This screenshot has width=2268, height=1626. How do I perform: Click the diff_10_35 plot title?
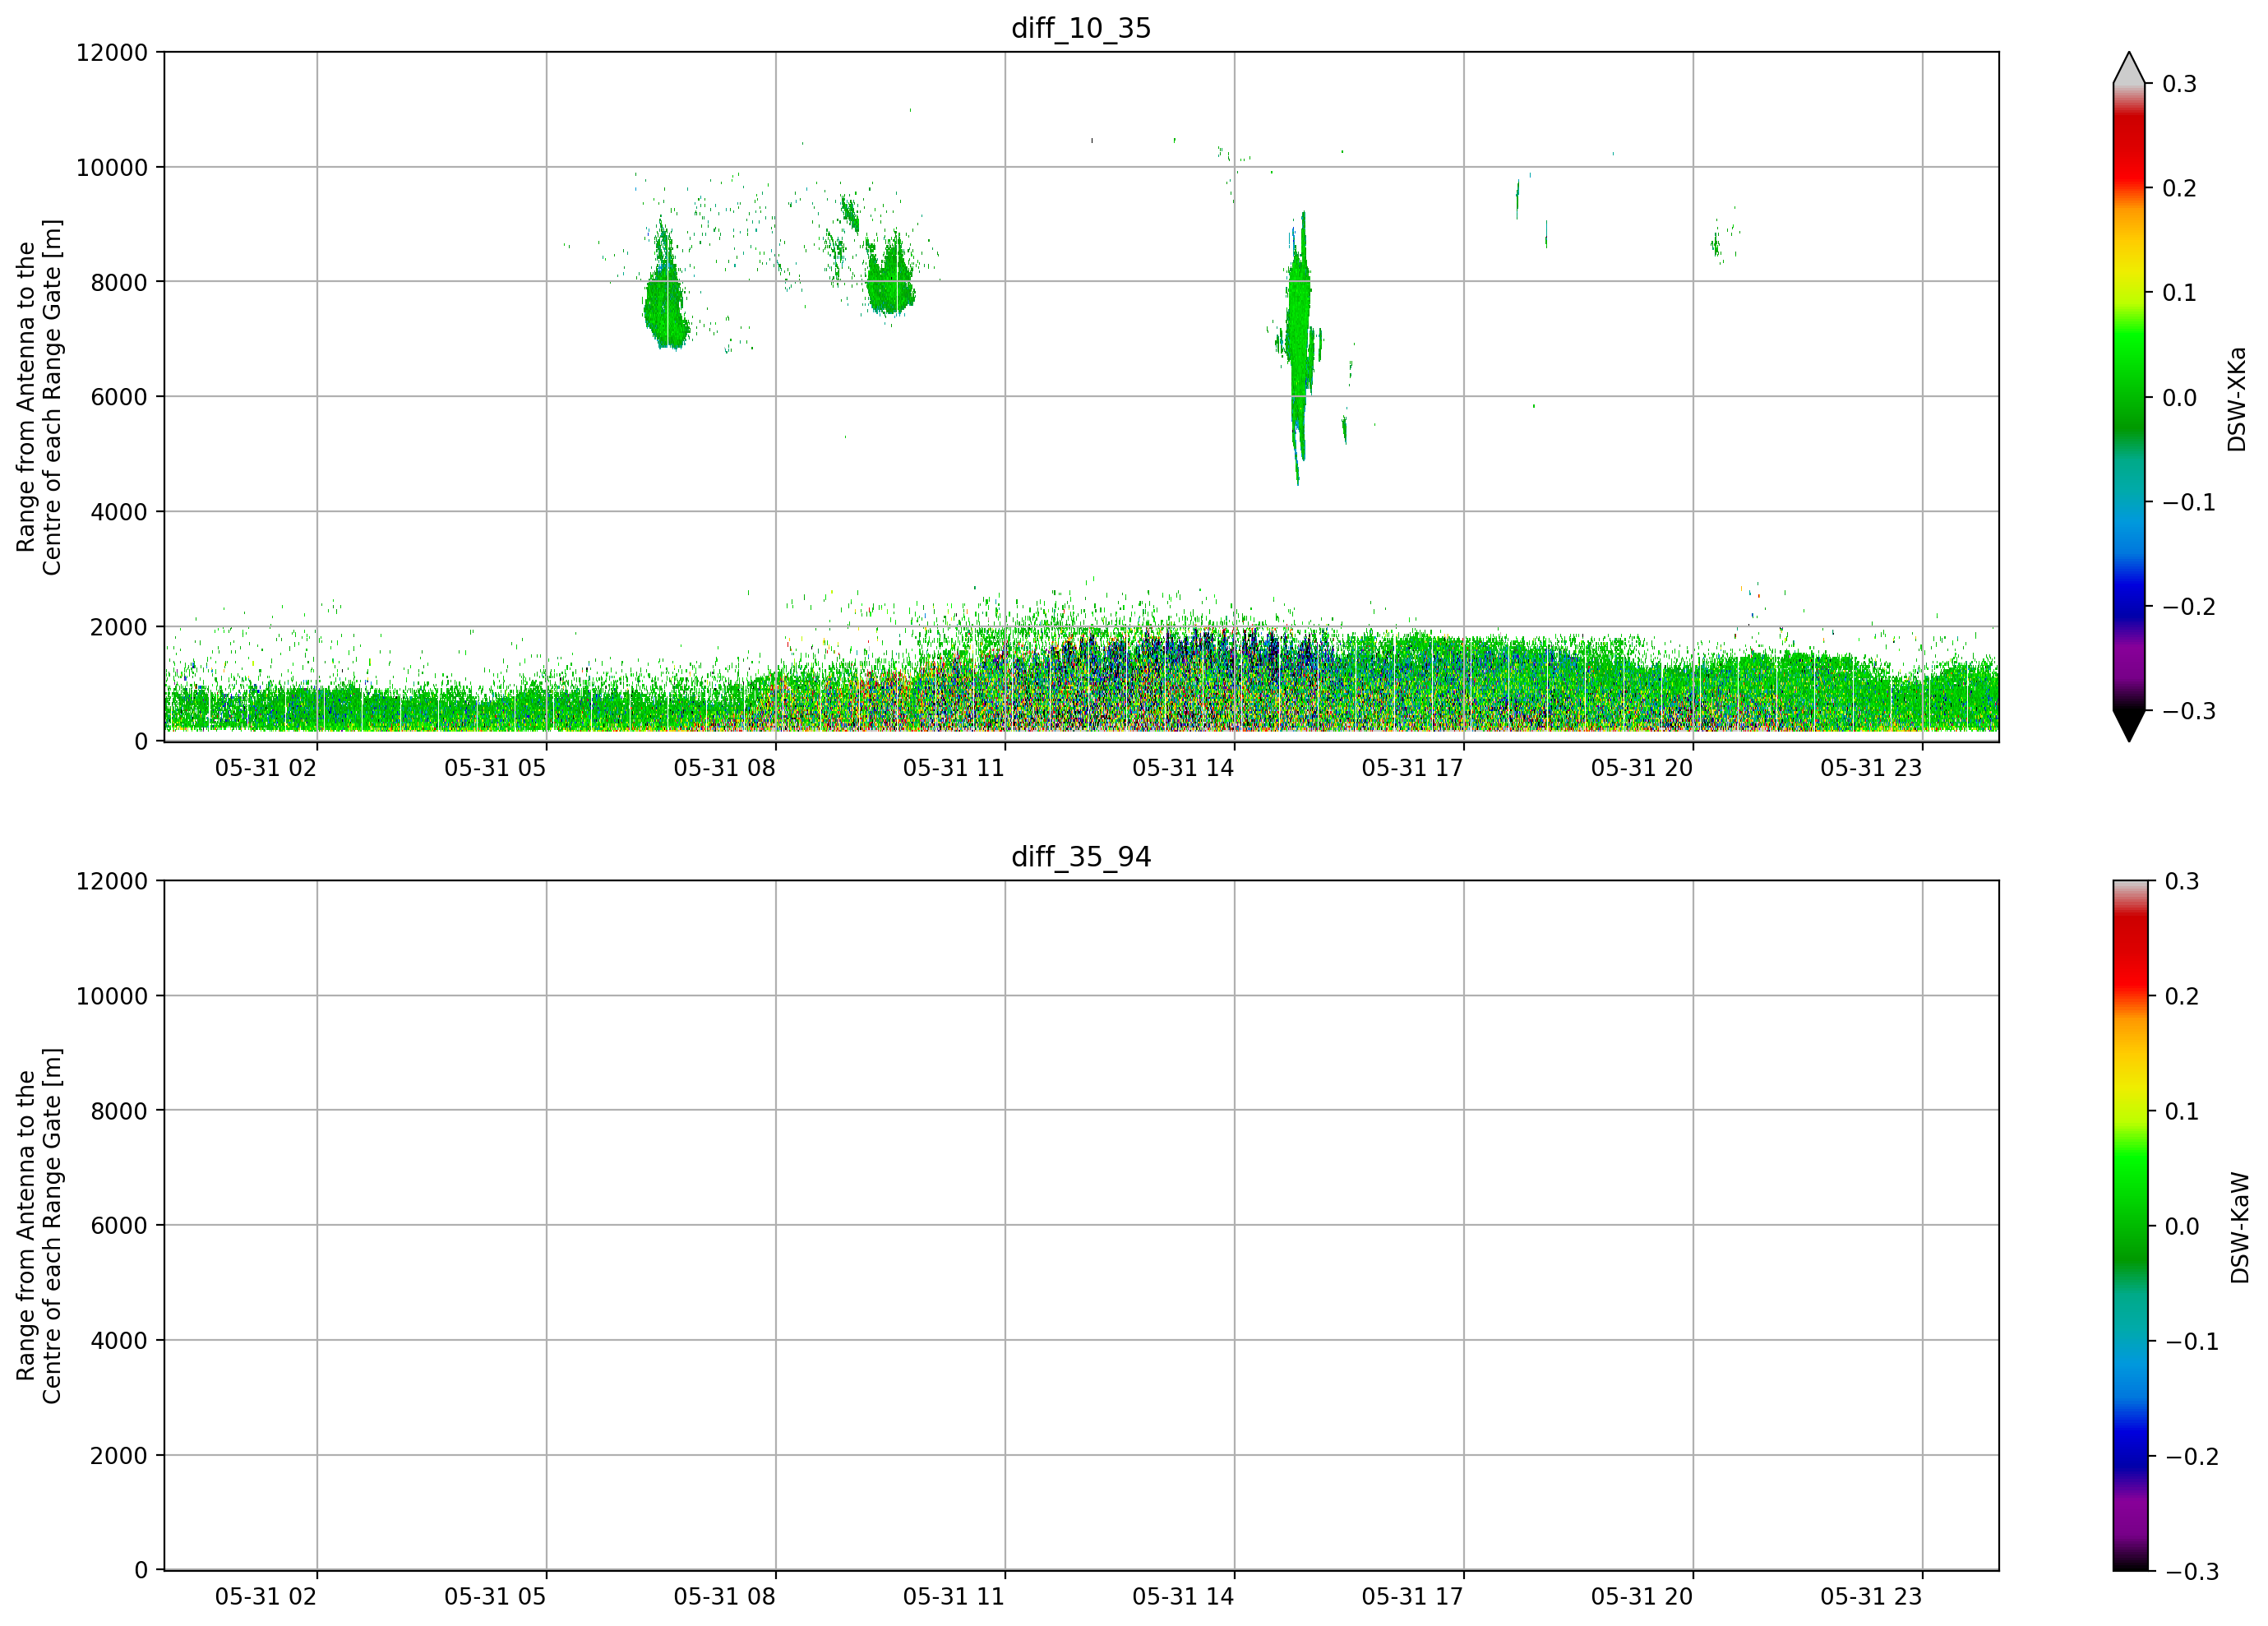[1081, 28]
